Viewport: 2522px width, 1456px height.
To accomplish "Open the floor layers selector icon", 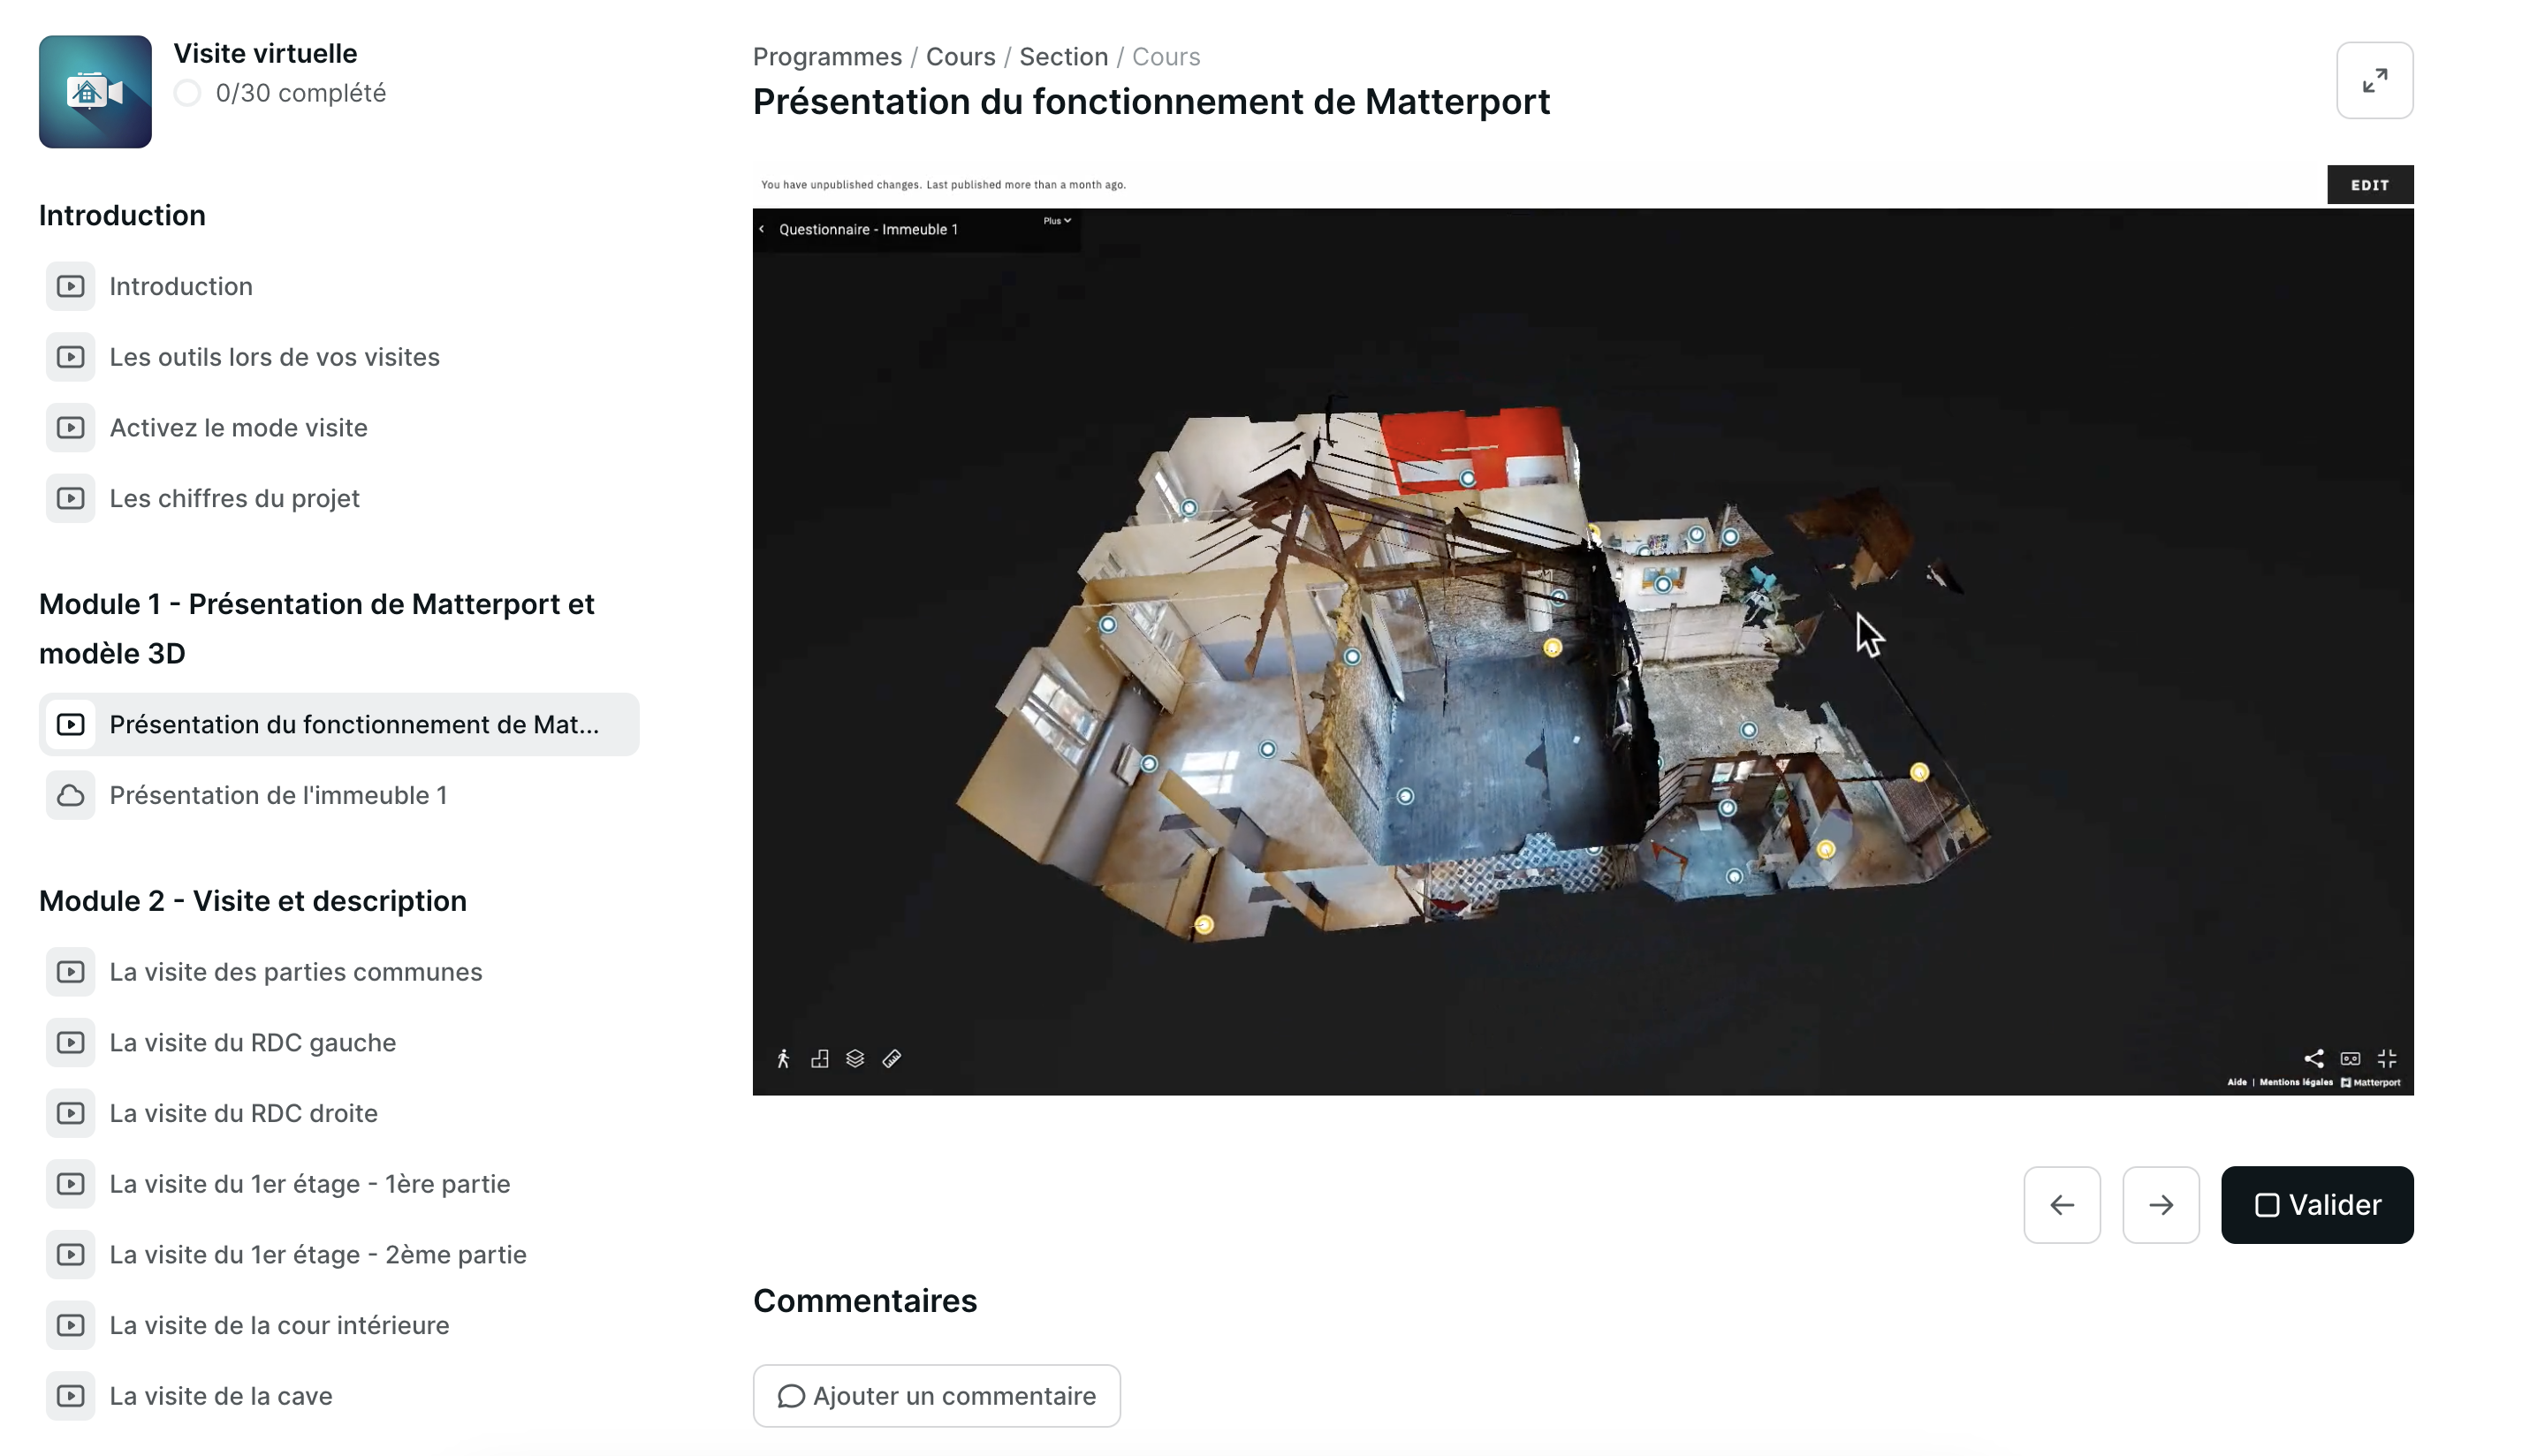I will click(855, 1058).
